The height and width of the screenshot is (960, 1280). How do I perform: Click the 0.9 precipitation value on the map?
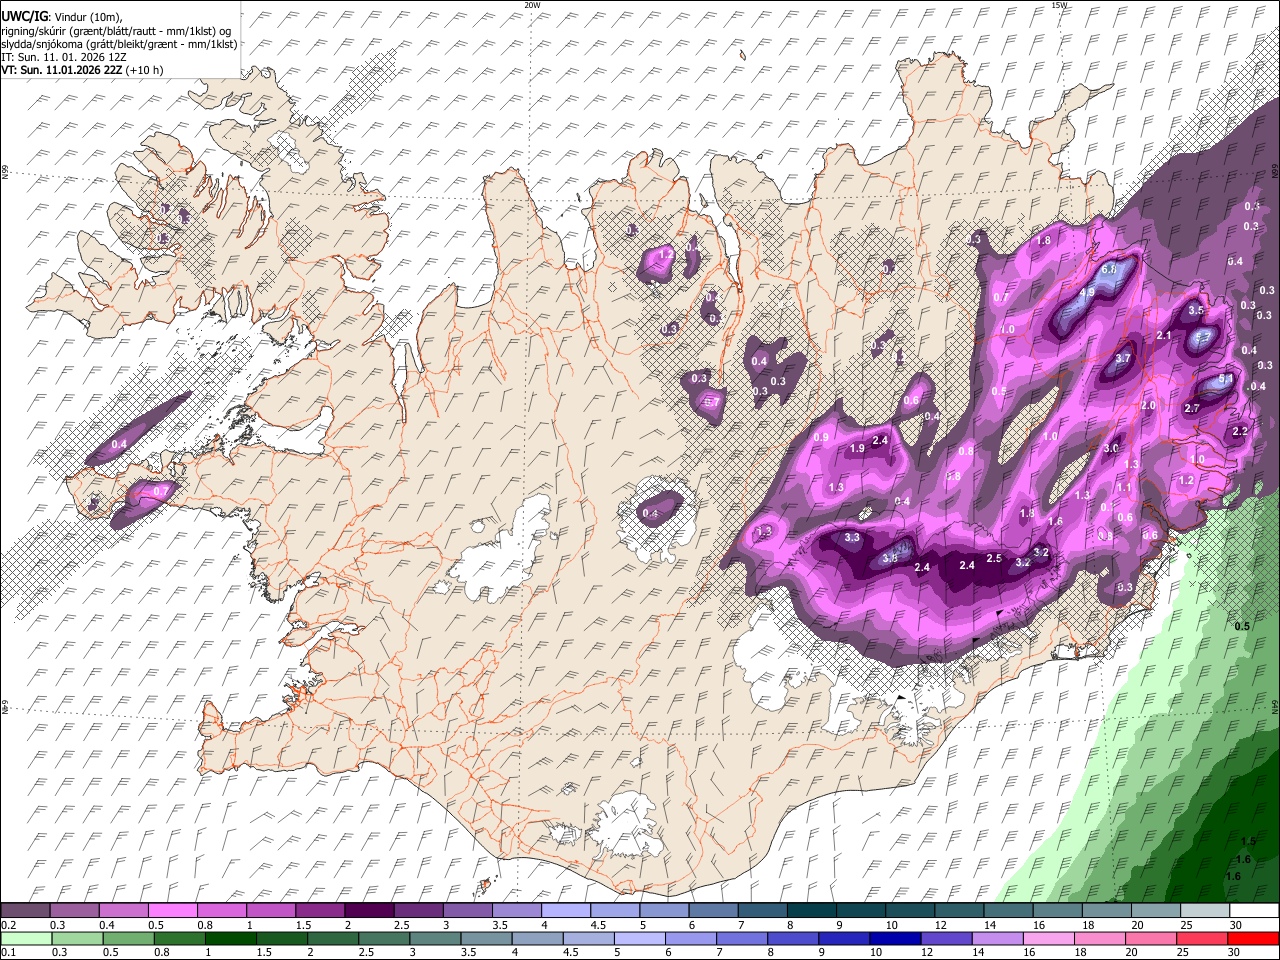tap(822, 438)
